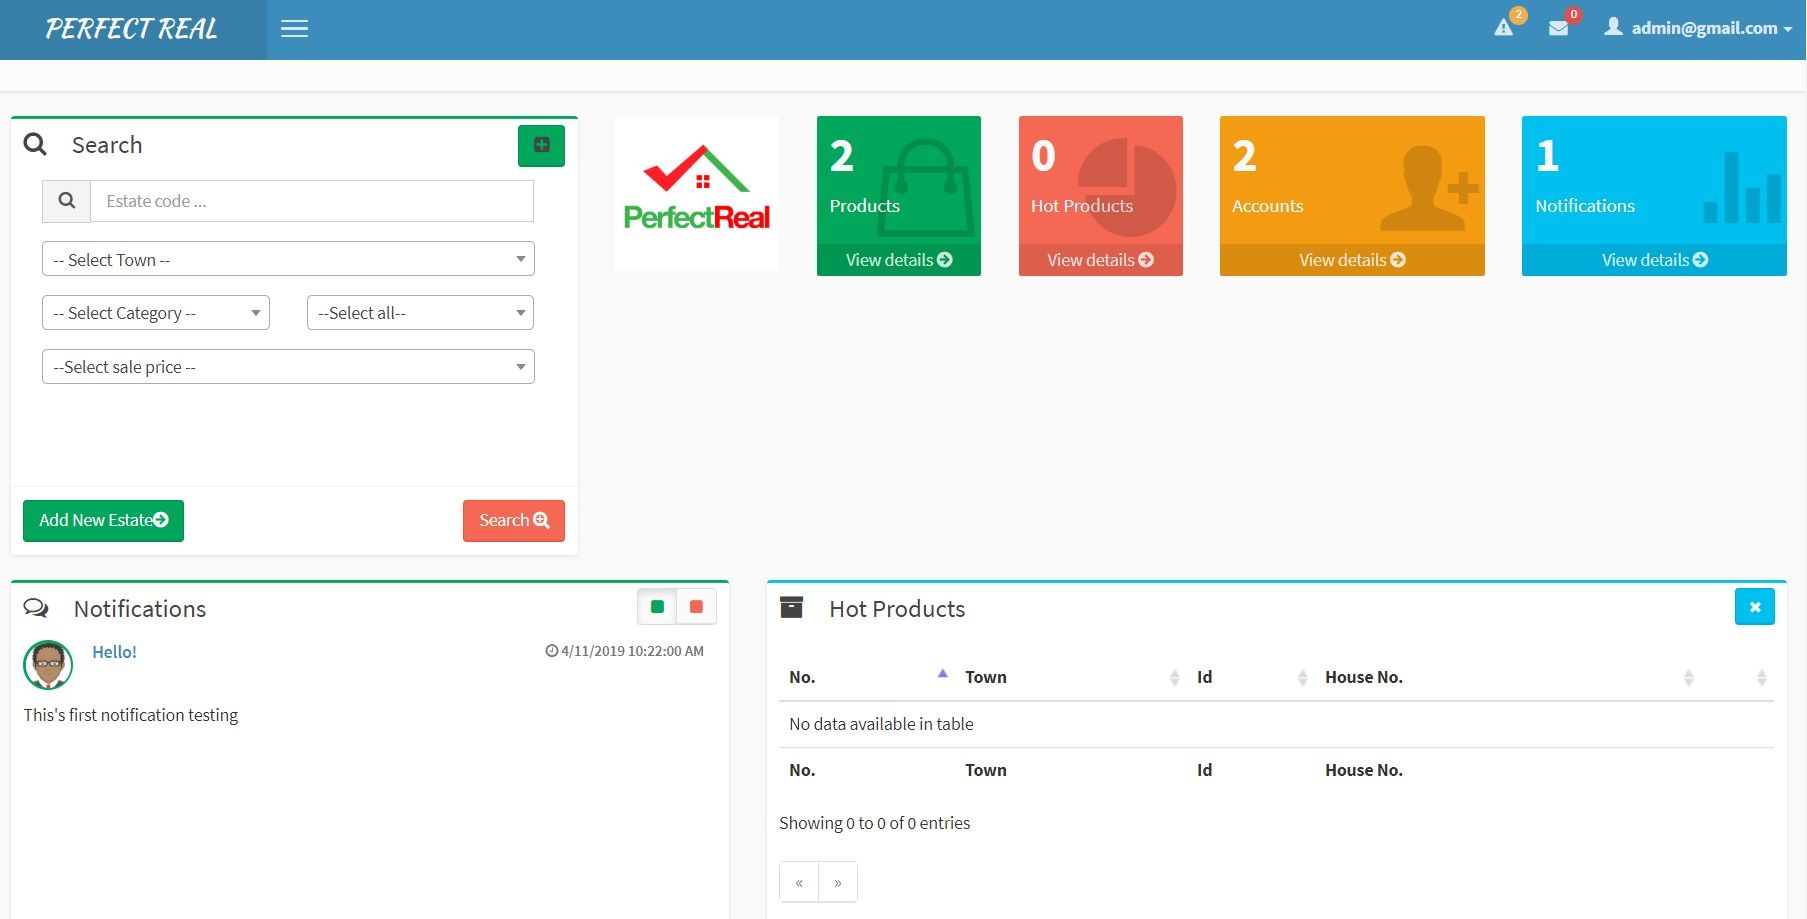Click the magnifier icon beside Estate code
1807x919 pixels.
(67, 201)
